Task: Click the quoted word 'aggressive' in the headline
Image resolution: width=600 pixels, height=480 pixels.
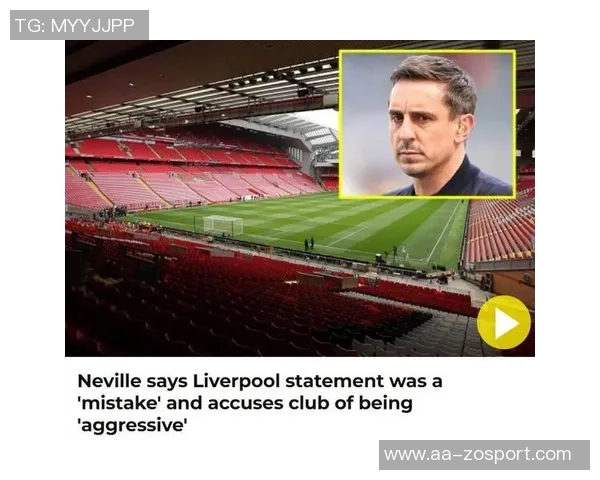Action: (132, 426)
